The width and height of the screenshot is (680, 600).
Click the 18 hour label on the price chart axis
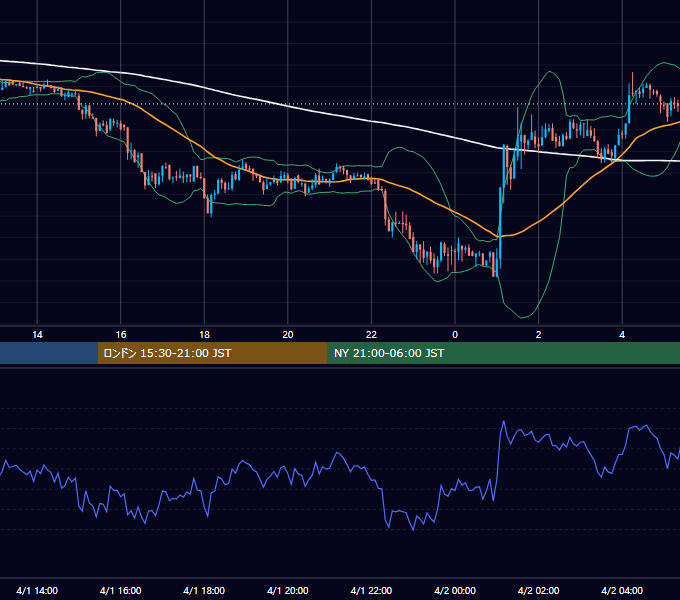pyautogui.click(x=204, y=335)
